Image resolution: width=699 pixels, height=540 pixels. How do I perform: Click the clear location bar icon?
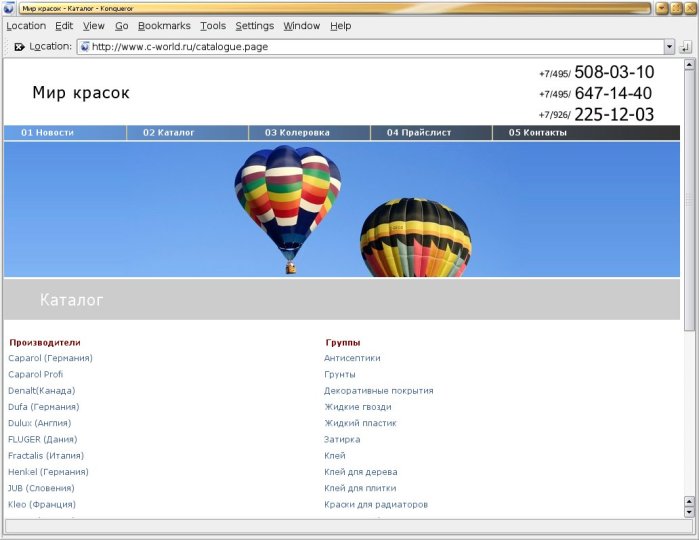point(19,47)
